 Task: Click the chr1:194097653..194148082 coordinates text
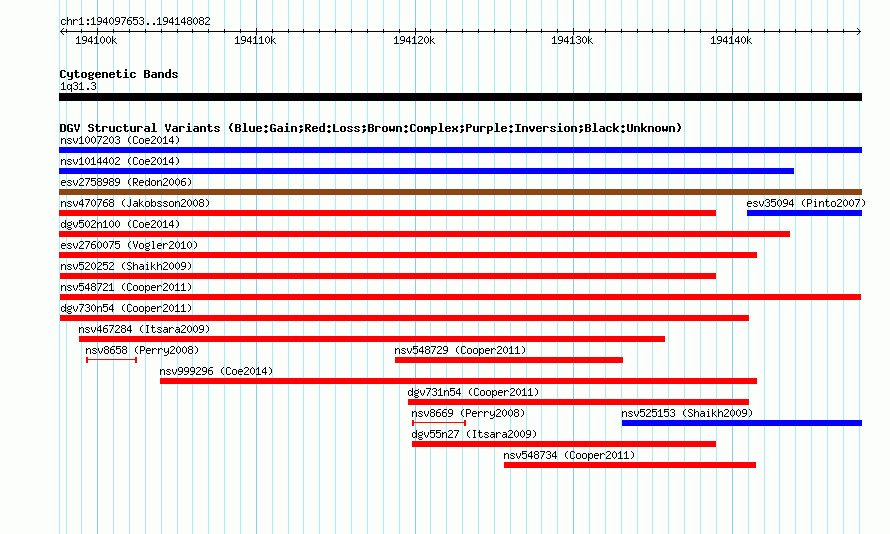135,21
